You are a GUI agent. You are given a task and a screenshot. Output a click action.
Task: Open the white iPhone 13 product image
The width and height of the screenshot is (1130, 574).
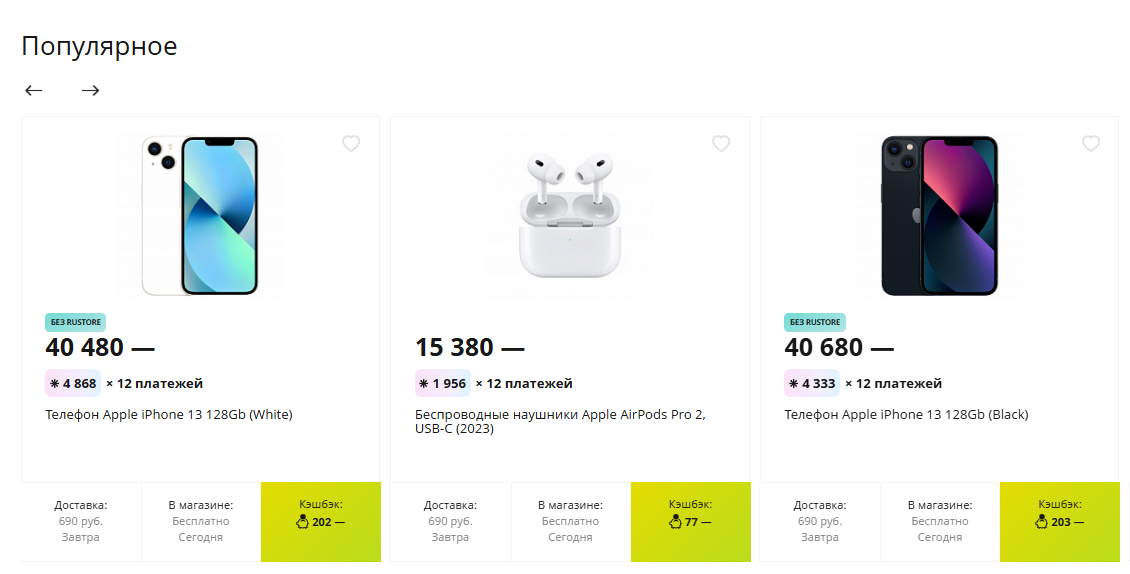[200, 216]
